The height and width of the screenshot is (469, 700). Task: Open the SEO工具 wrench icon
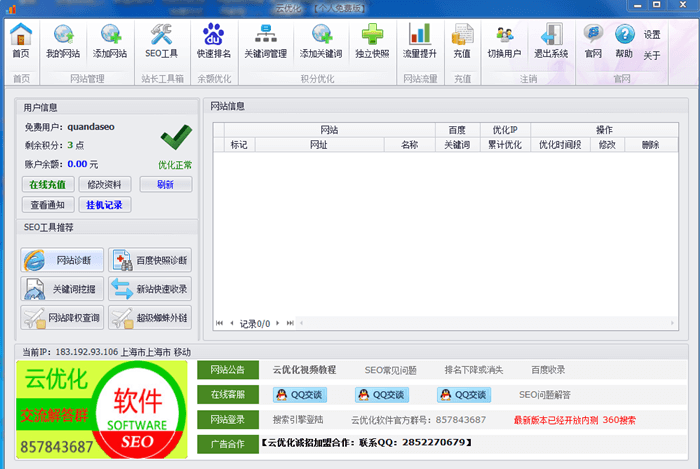[162, 41]
